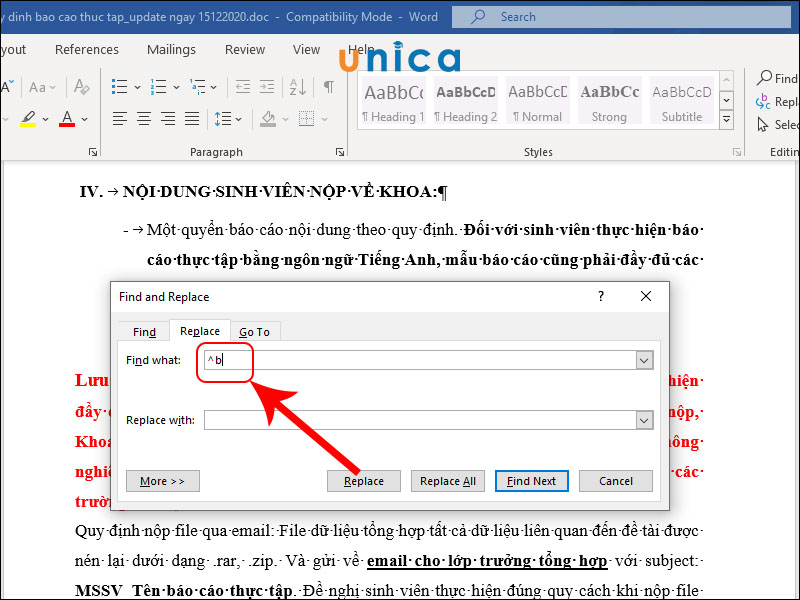Switch to the Find tab
The image size is (800, 600).
point(143,331)
